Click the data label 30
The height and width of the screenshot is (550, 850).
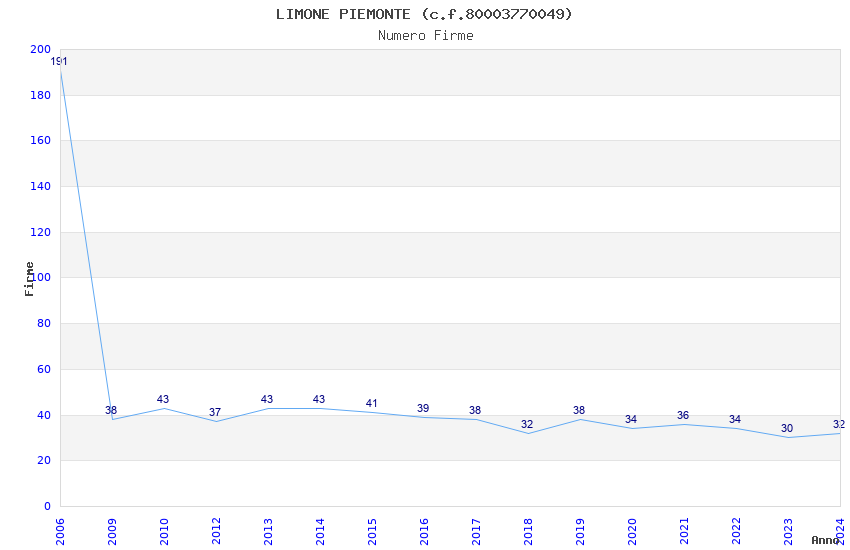[787, 429]
